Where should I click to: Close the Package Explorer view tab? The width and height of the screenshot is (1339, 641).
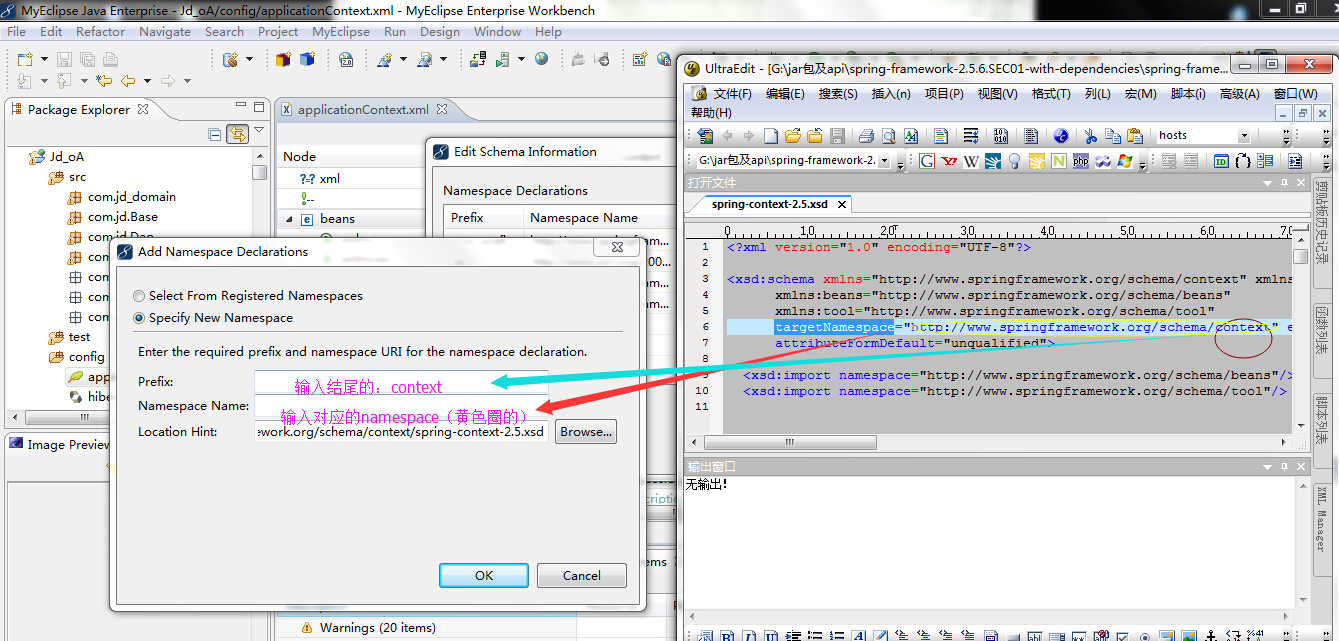pos(142,109)
